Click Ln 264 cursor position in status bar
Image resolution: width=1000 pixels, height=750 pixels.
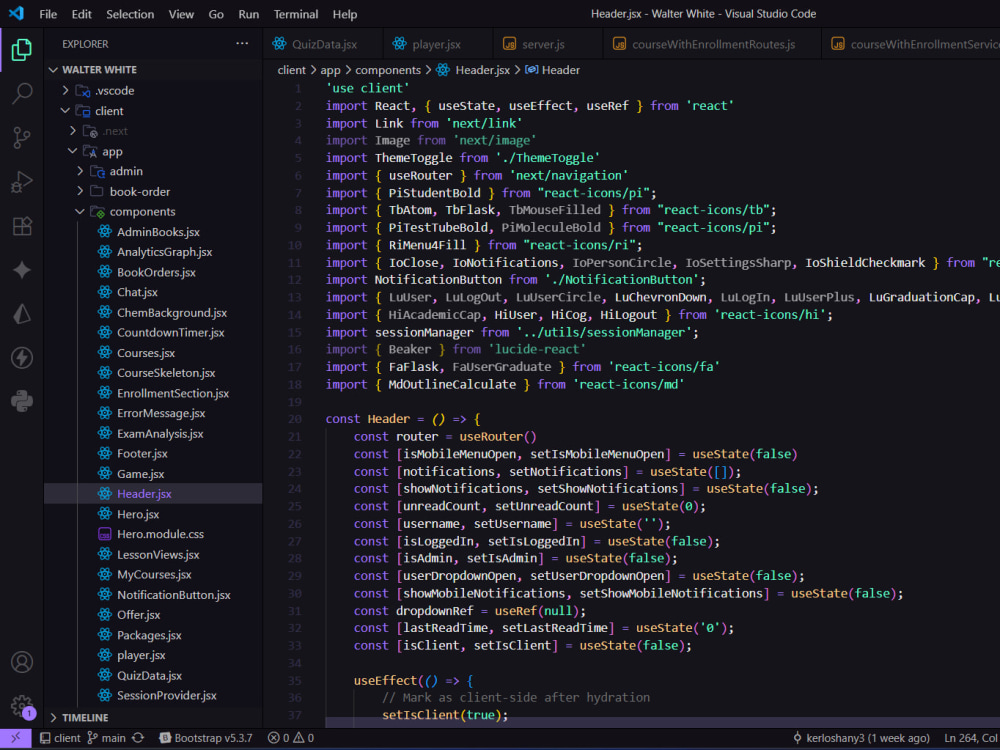click(971, 738)
